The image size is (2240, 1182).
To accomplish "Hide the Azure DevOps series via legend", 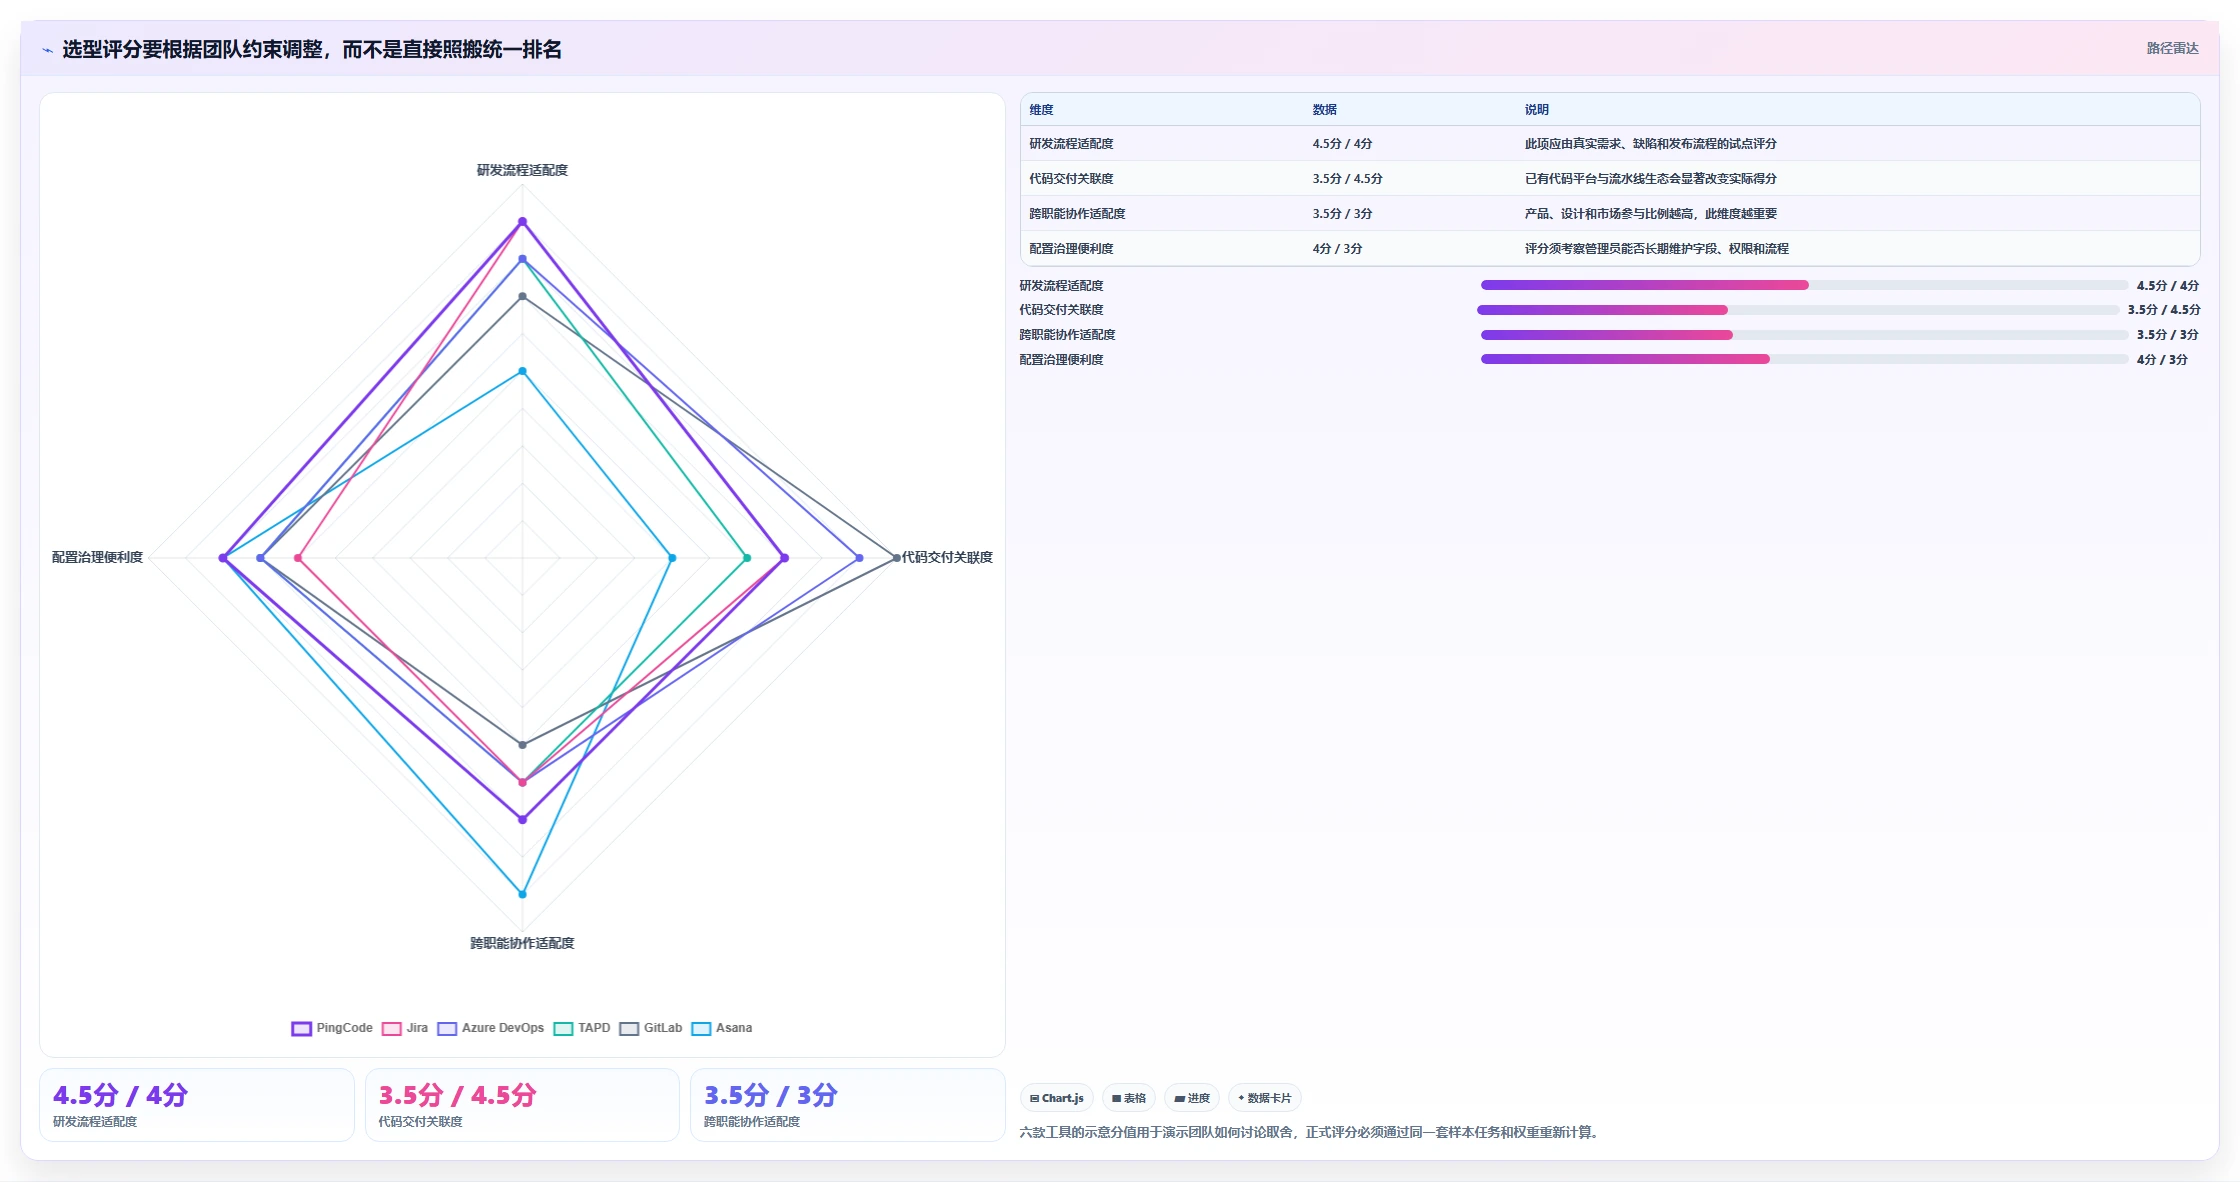I will click(490, 1028).
